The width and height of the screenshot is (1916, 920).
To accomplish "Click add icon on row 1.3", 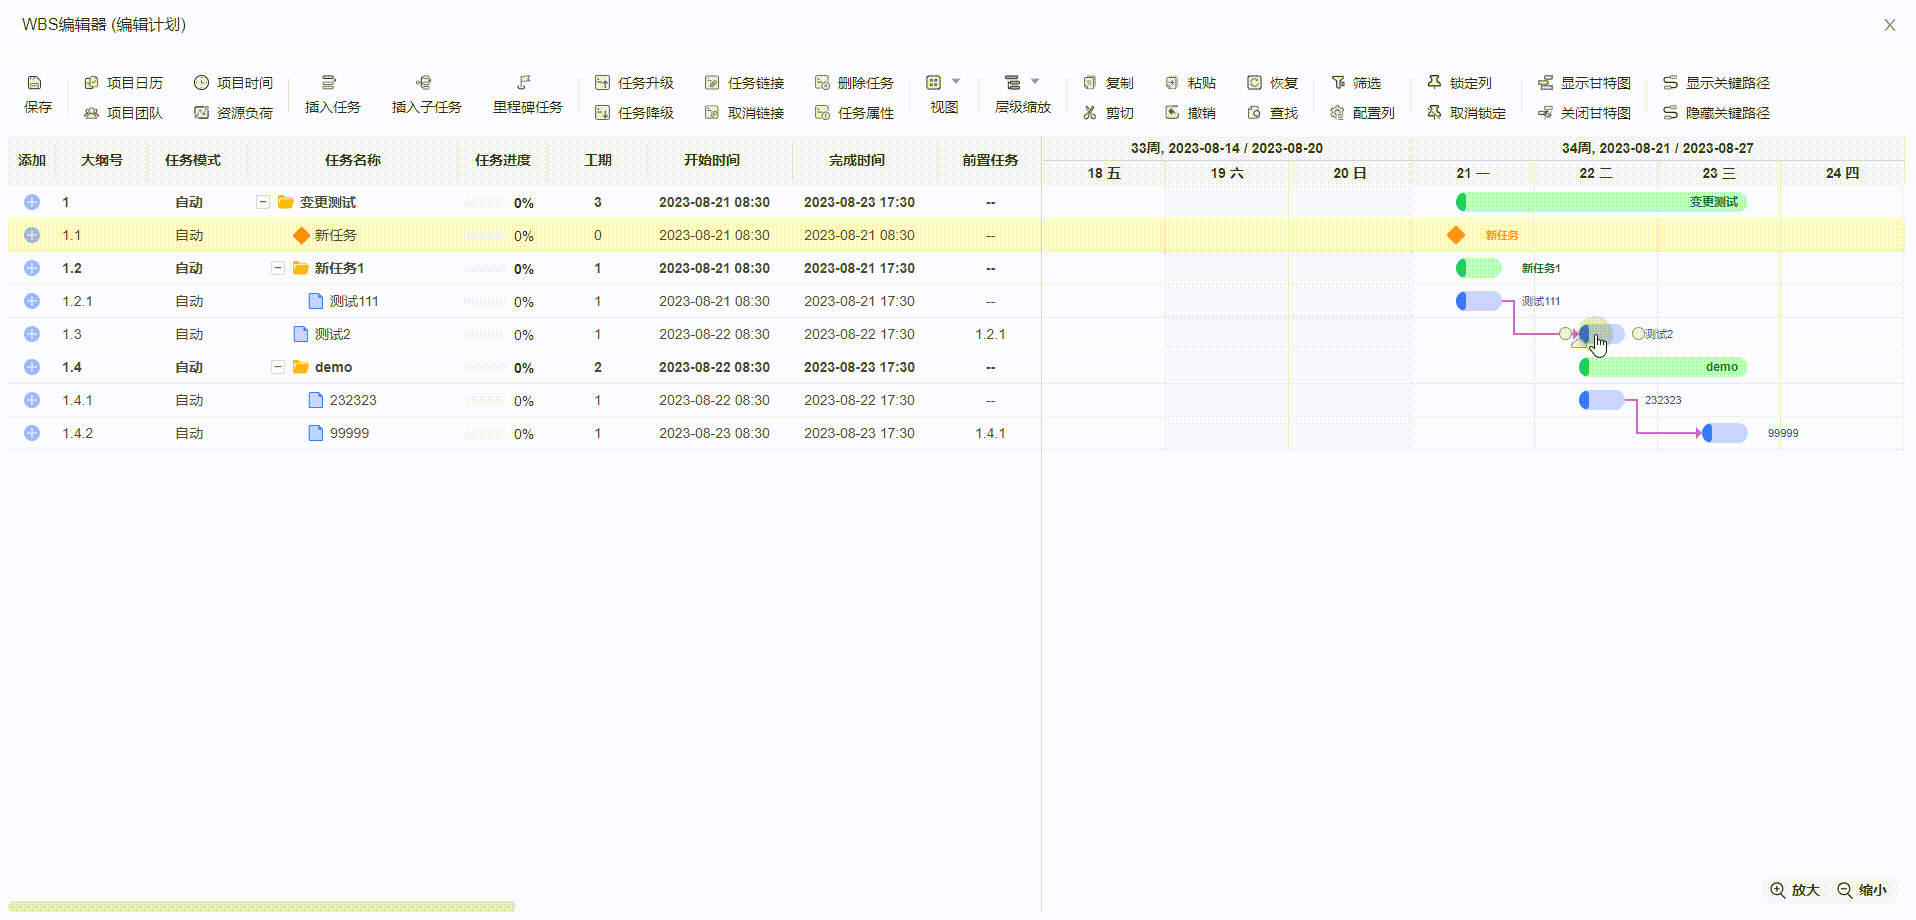I will [x=32, y=334].
